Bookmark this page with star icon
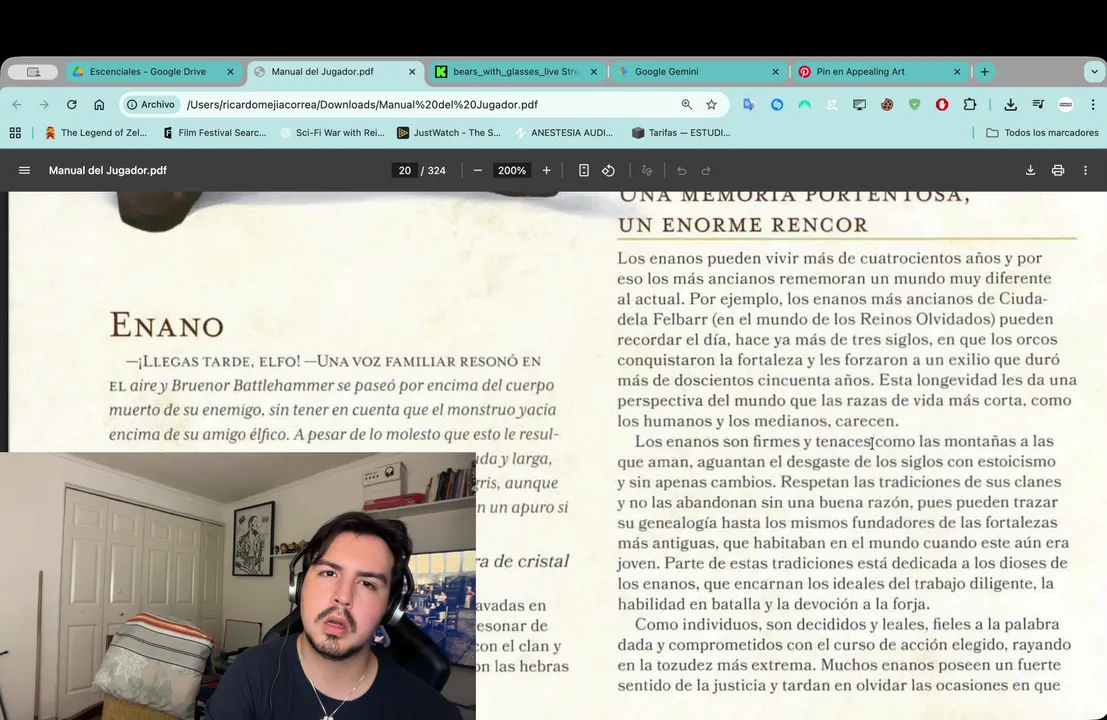The width and height of the screenshot is (1107, 720). pos(712,104)
